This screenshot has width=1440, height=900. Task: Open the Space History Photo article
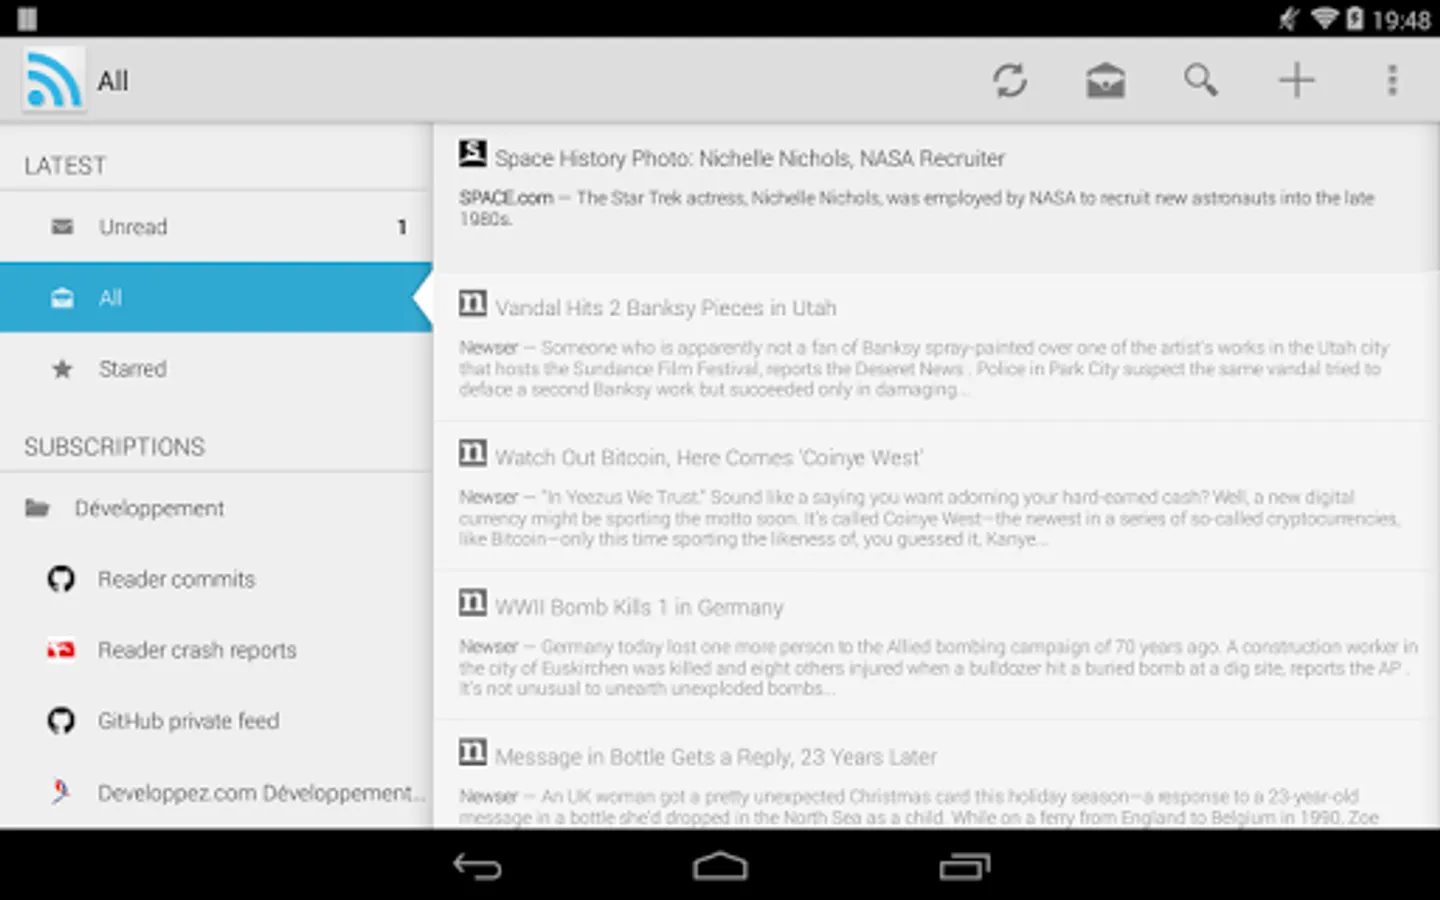tap(936, 198)
